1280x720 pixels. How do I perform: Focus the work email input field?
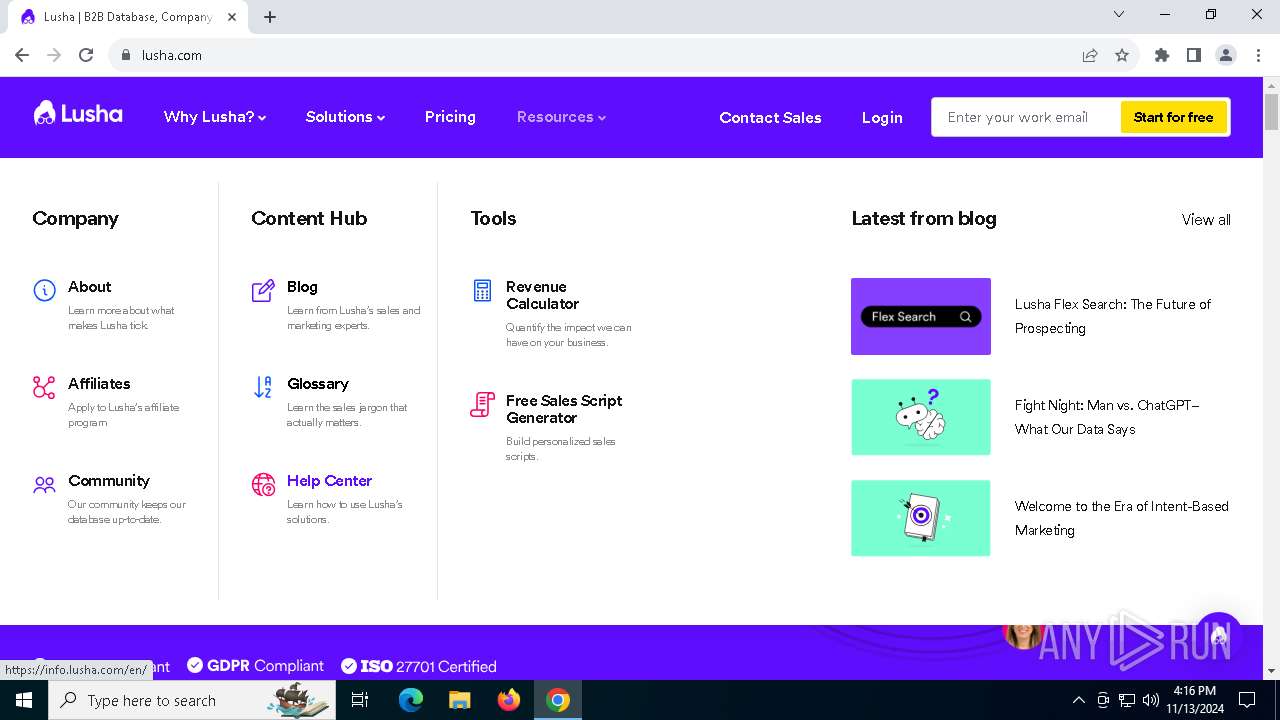(1026, 117)
